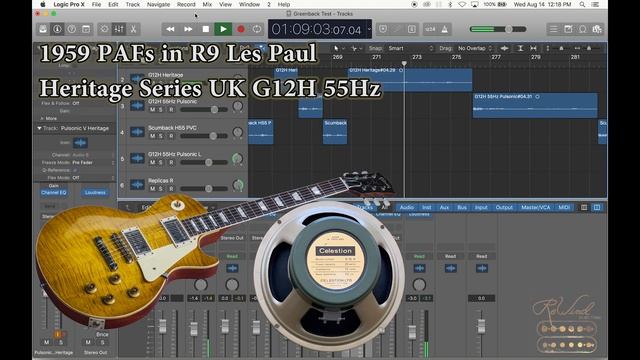Solo the G12H 55Hz Pulsonic track

(x=161, y=110)
